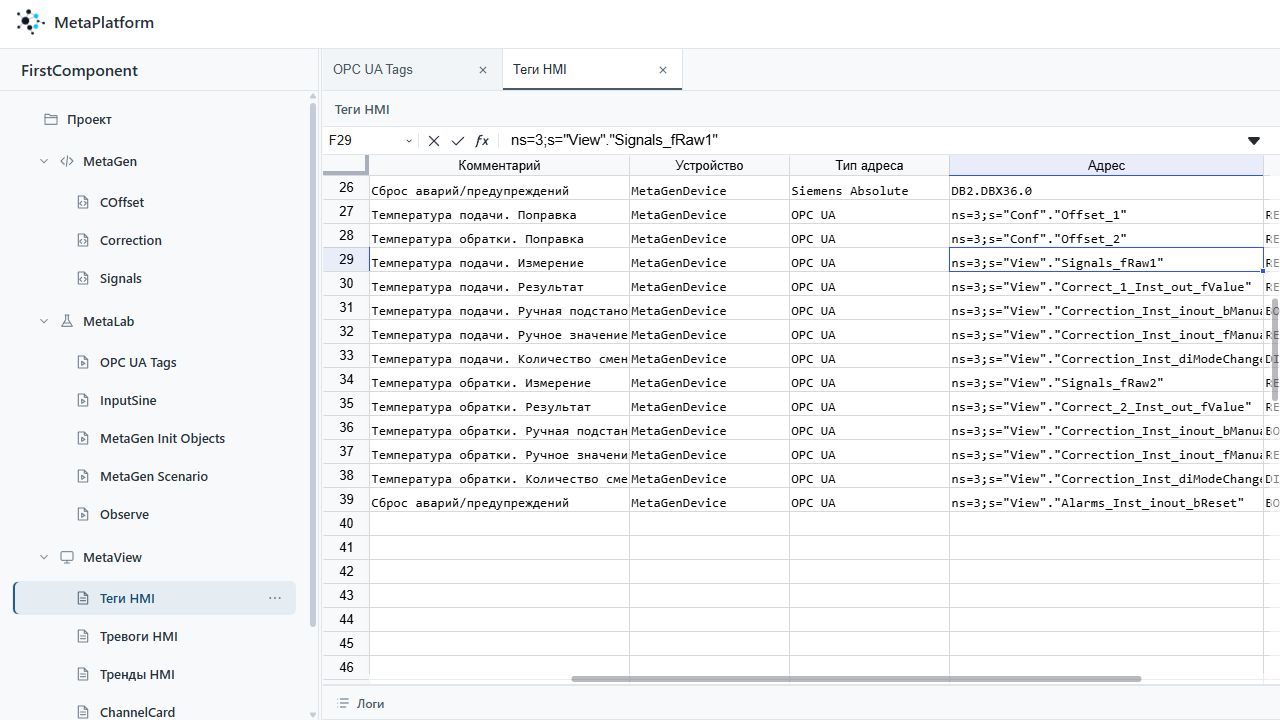
Task: Click the Логи list icon
Action: [x=343, y=703]
